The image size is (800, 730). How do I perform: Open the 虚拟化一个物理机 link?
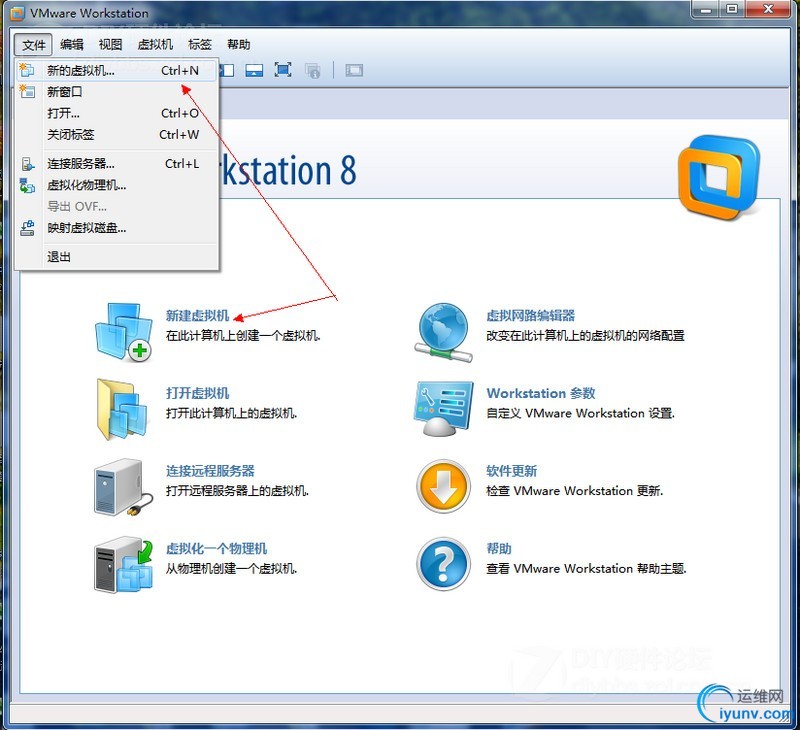point(216,548)
